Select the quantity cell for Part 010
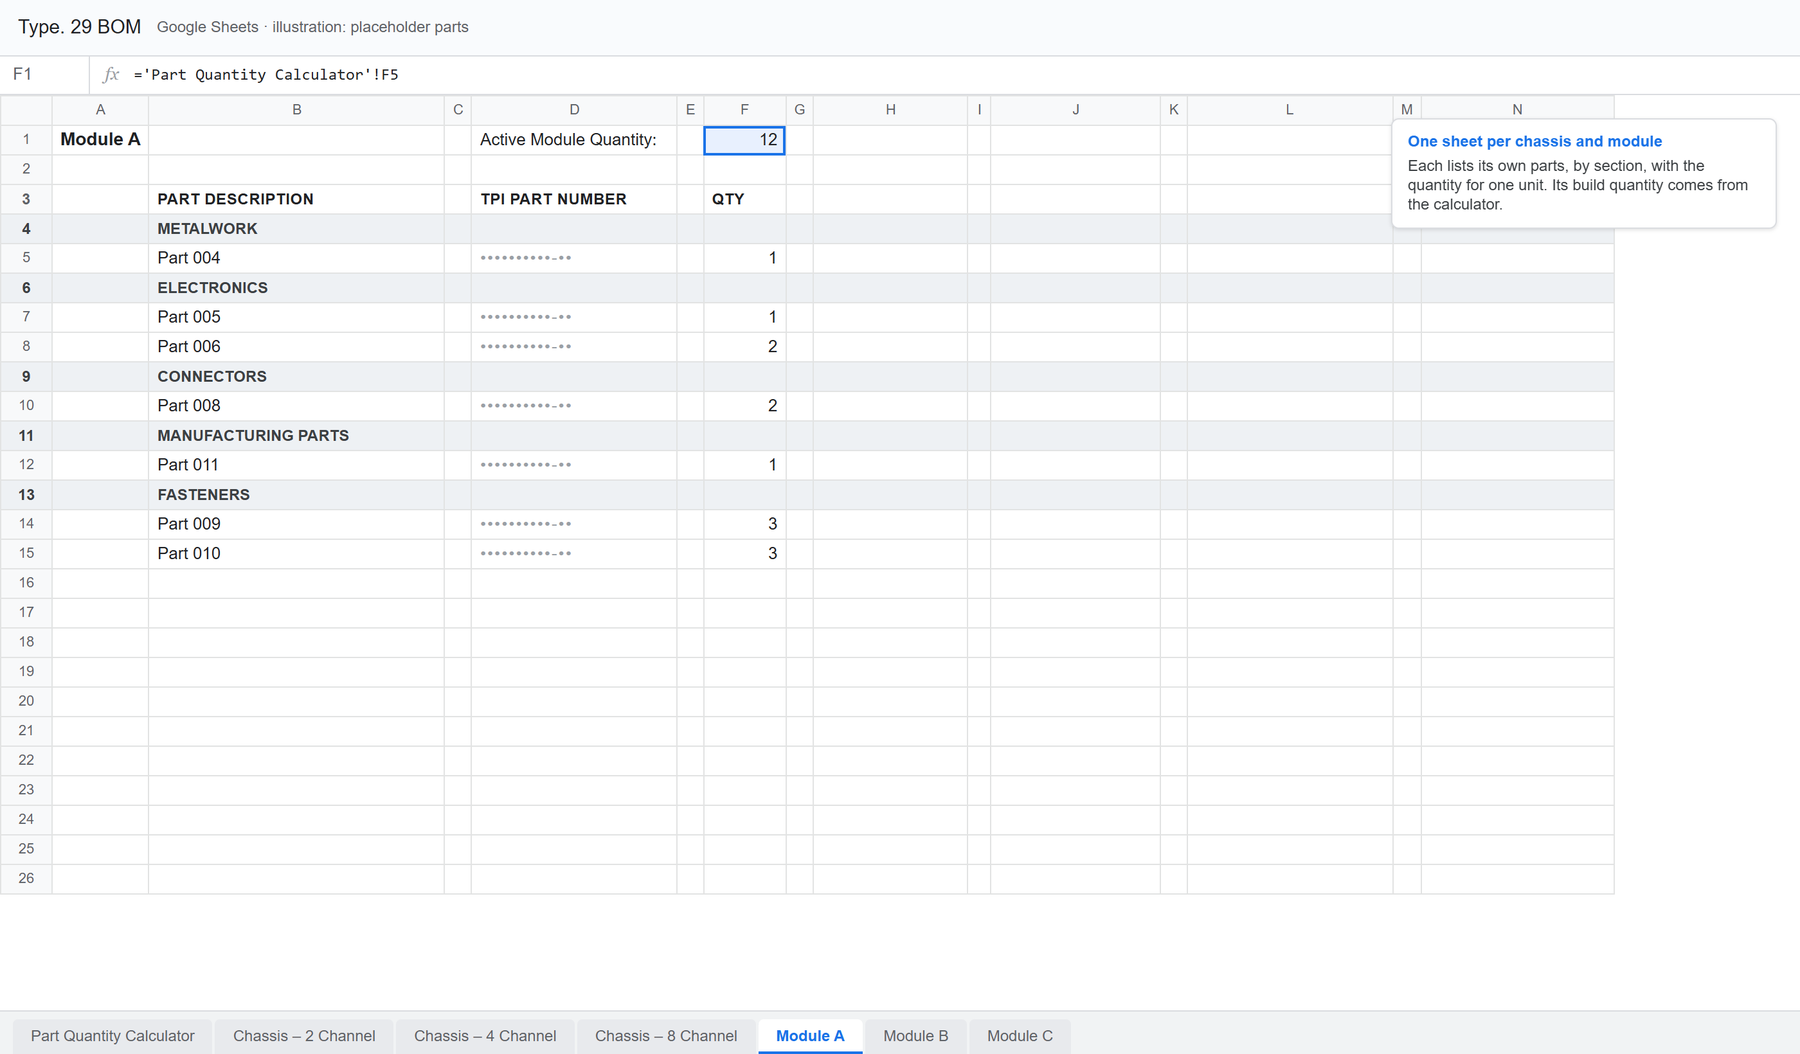The height and width of the screenshot is (1054, 1800). pos(744,554)
